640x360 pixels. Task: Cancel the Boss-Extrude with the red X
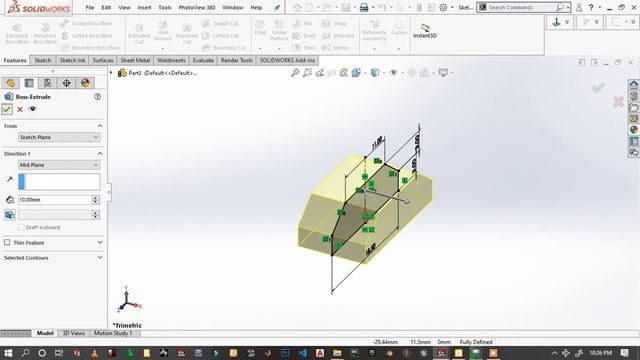coord(20,109)
